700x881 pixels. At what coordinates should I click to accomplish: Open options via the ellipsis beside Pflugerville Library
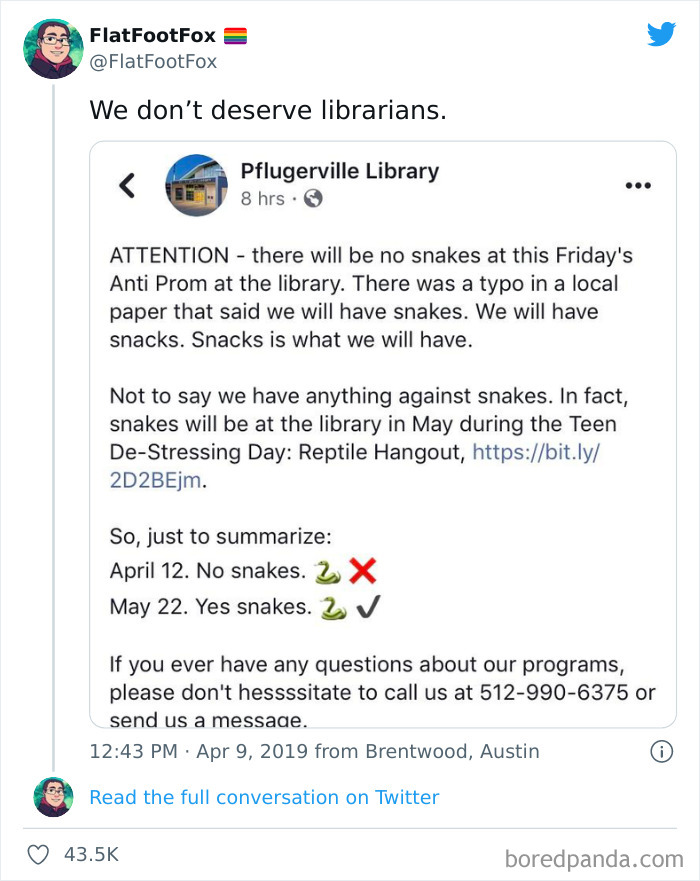pyautogui.click(x=638, y=183)
